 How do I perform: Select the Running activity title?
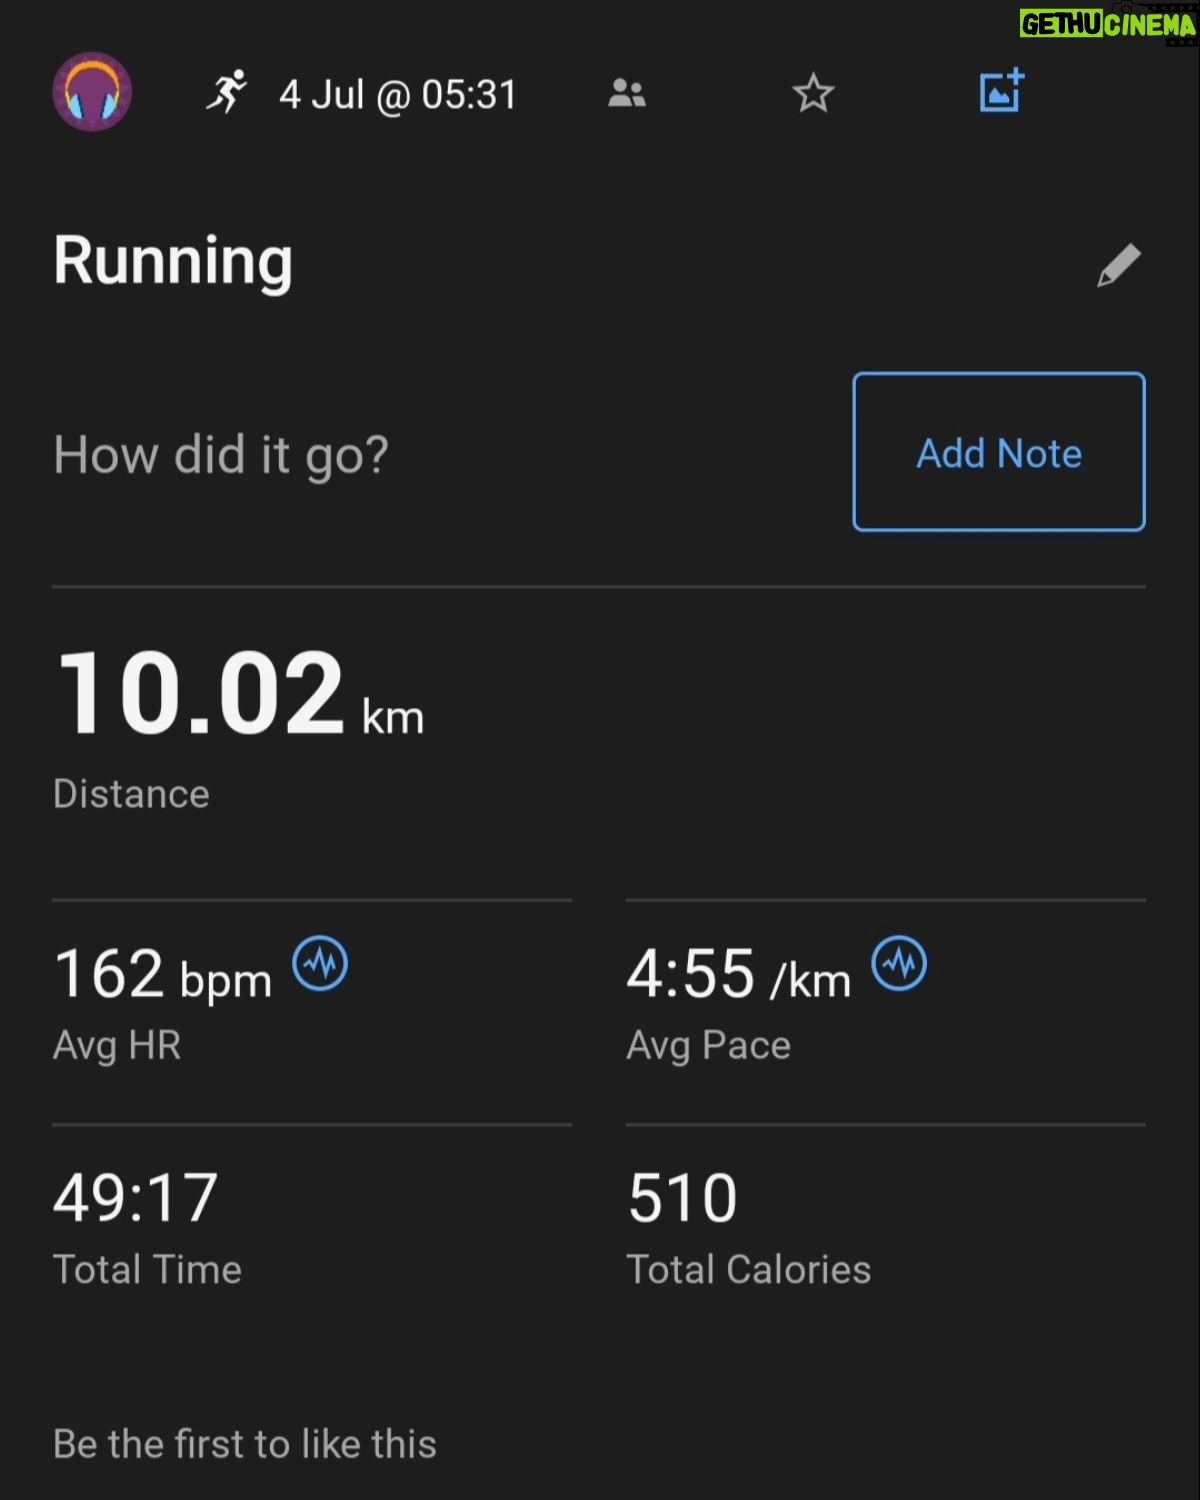pos(173,261)
